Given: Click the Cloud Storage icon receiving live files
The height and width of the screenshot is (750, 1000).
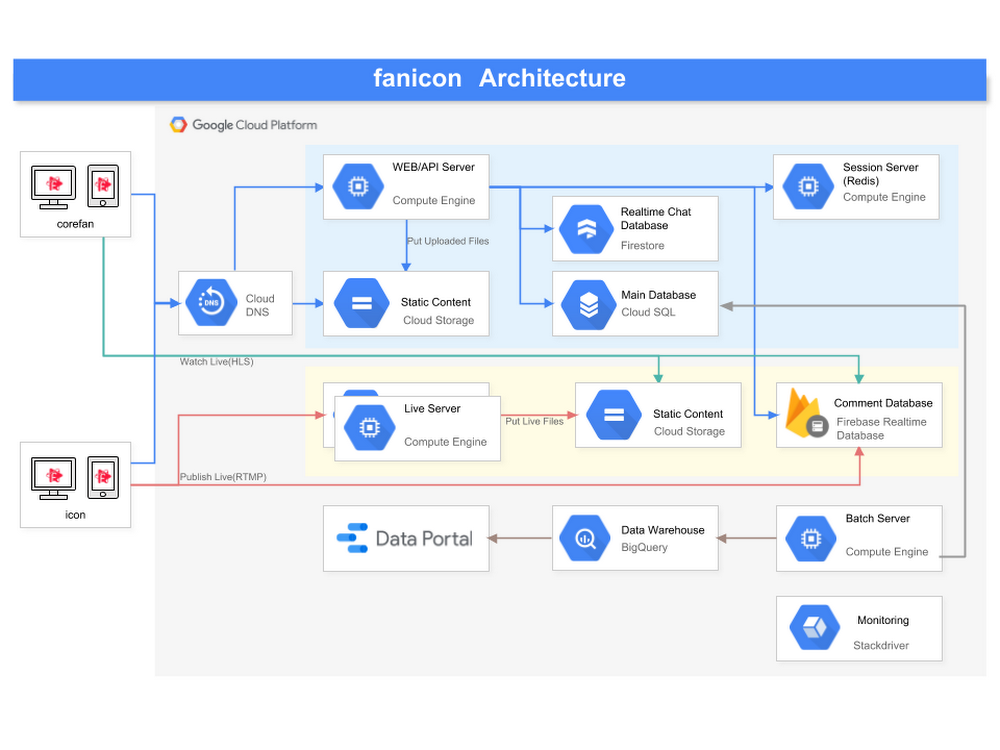Looking at the screenshot, I should (x=614, y=415).
